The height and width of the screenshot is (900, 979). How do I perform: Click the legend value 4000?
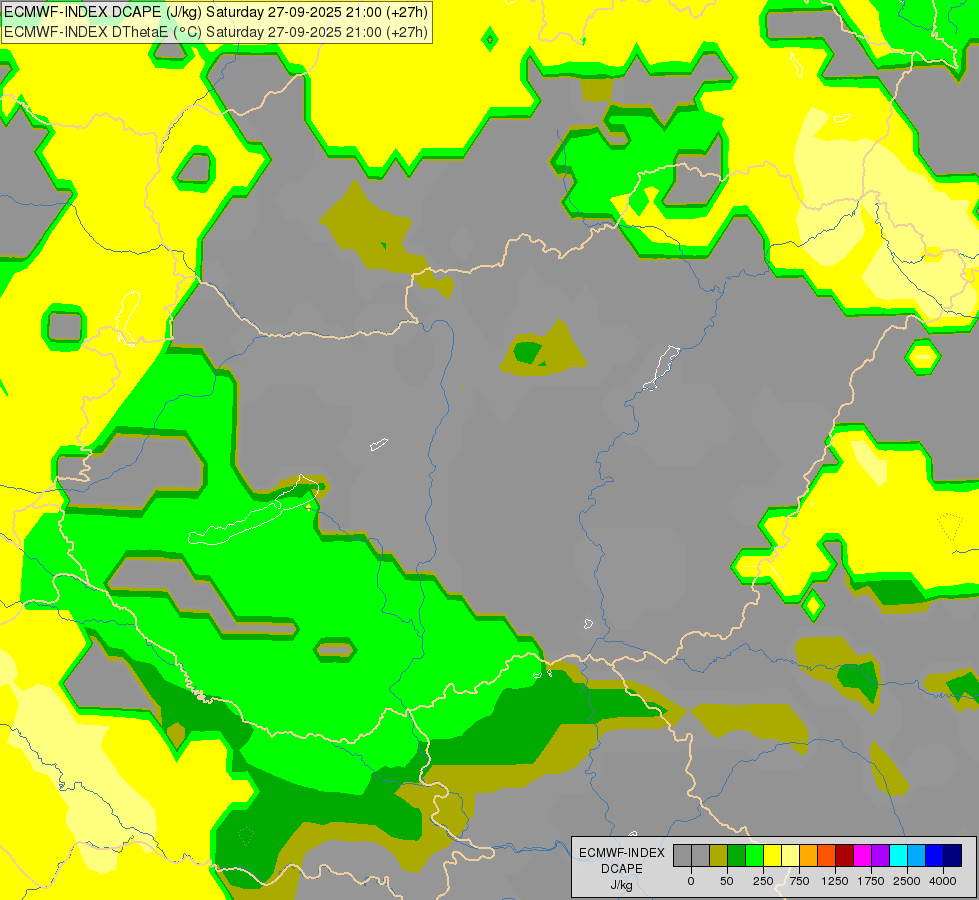tap(943, 881)
